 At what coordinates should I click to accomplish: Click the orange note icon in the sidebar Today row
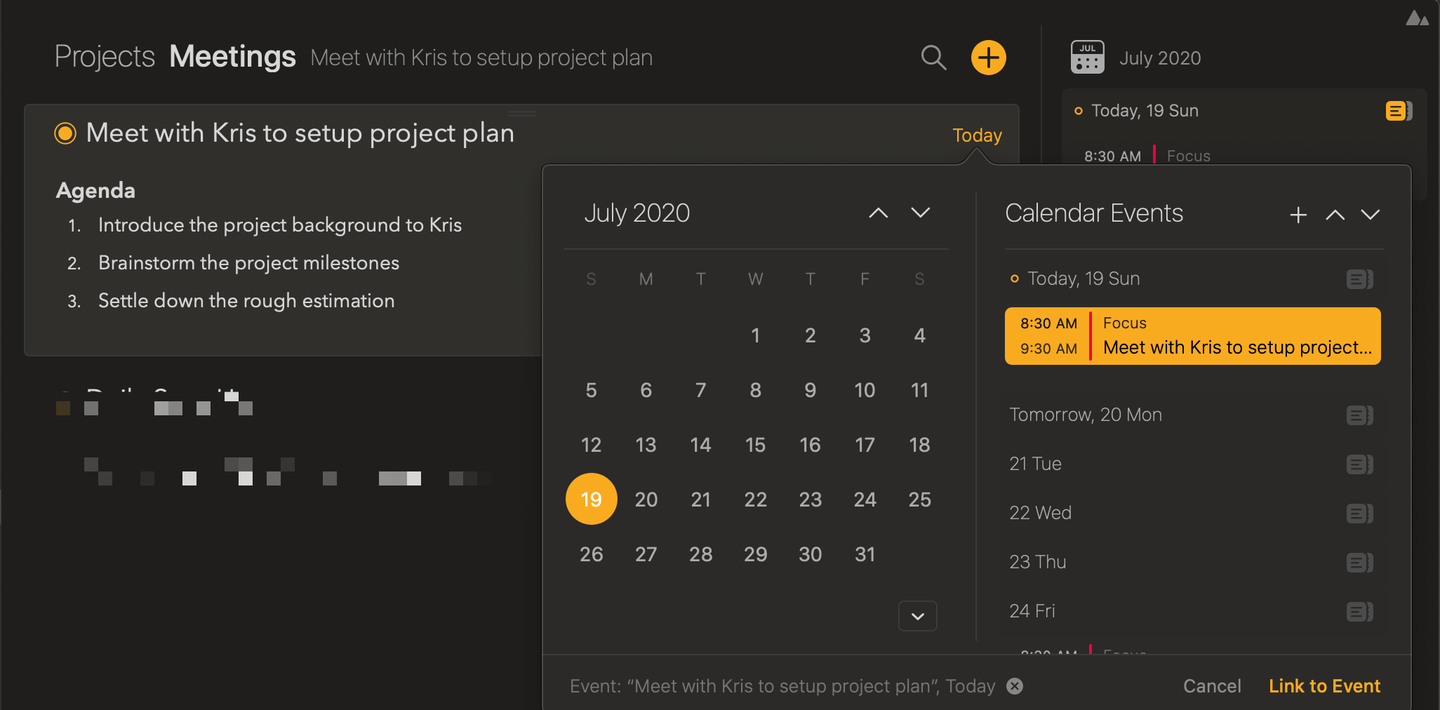click(1397, 111)
